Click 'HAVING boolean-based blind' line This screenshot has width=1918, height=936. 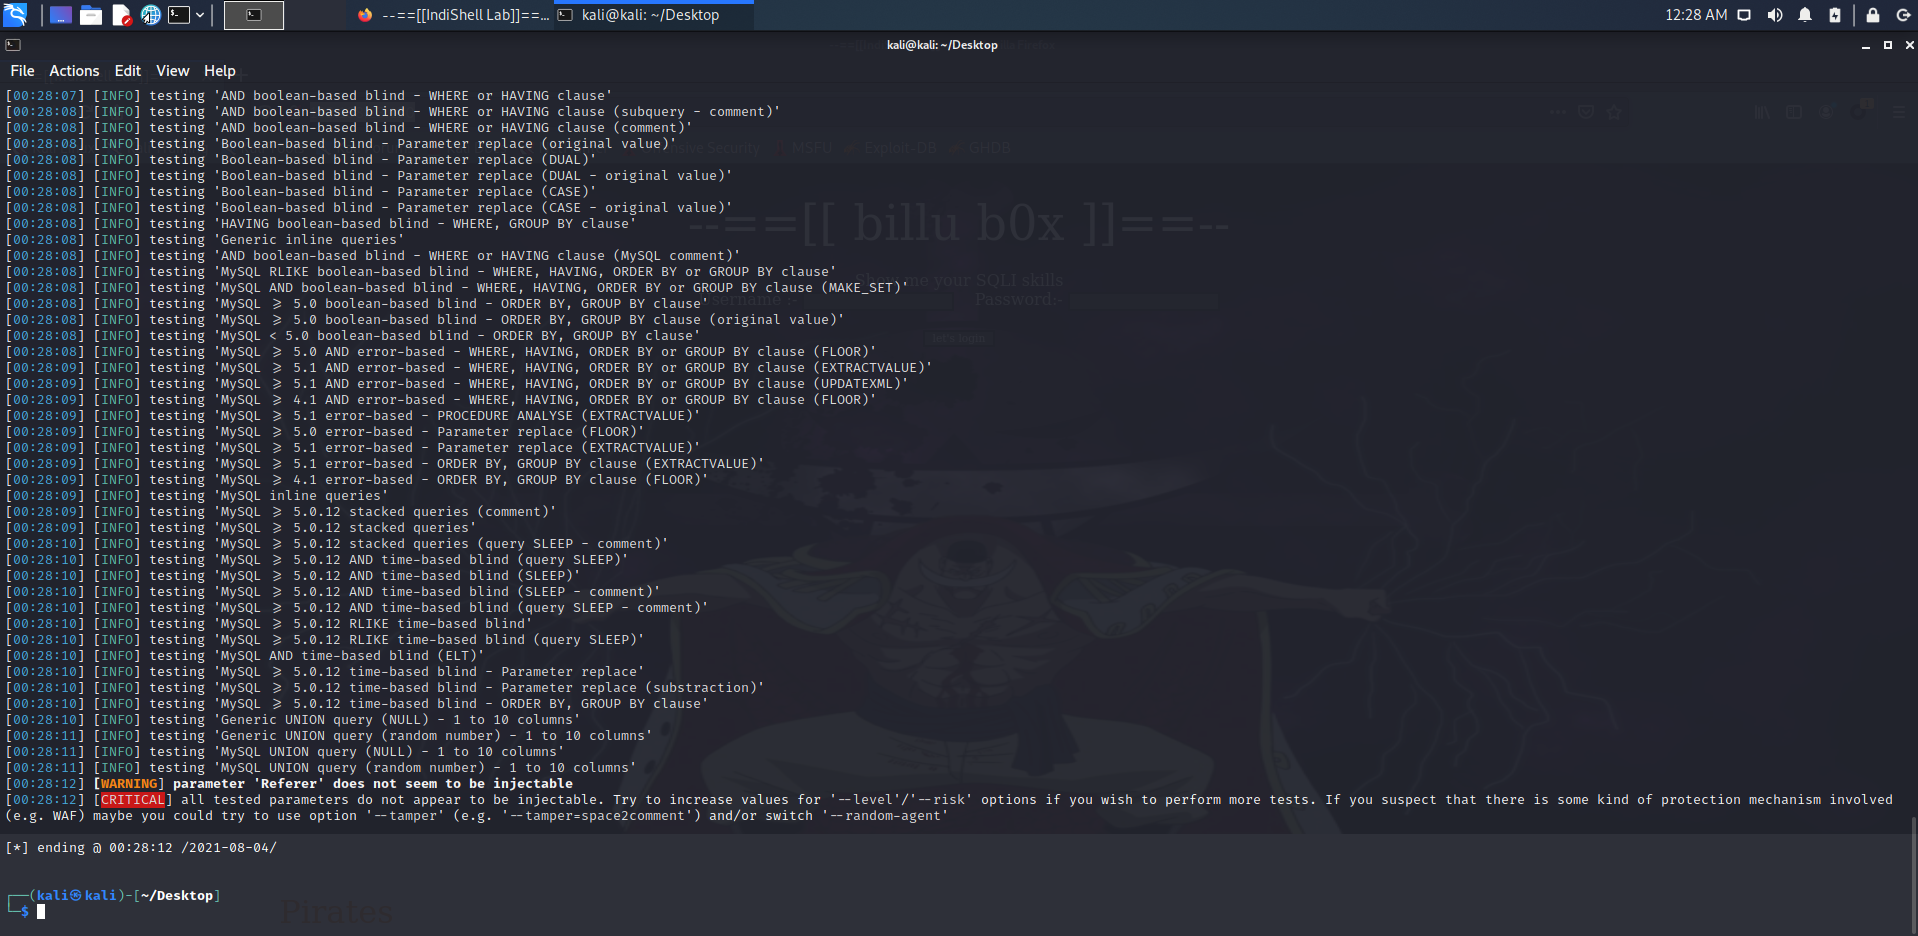(321, 224)
